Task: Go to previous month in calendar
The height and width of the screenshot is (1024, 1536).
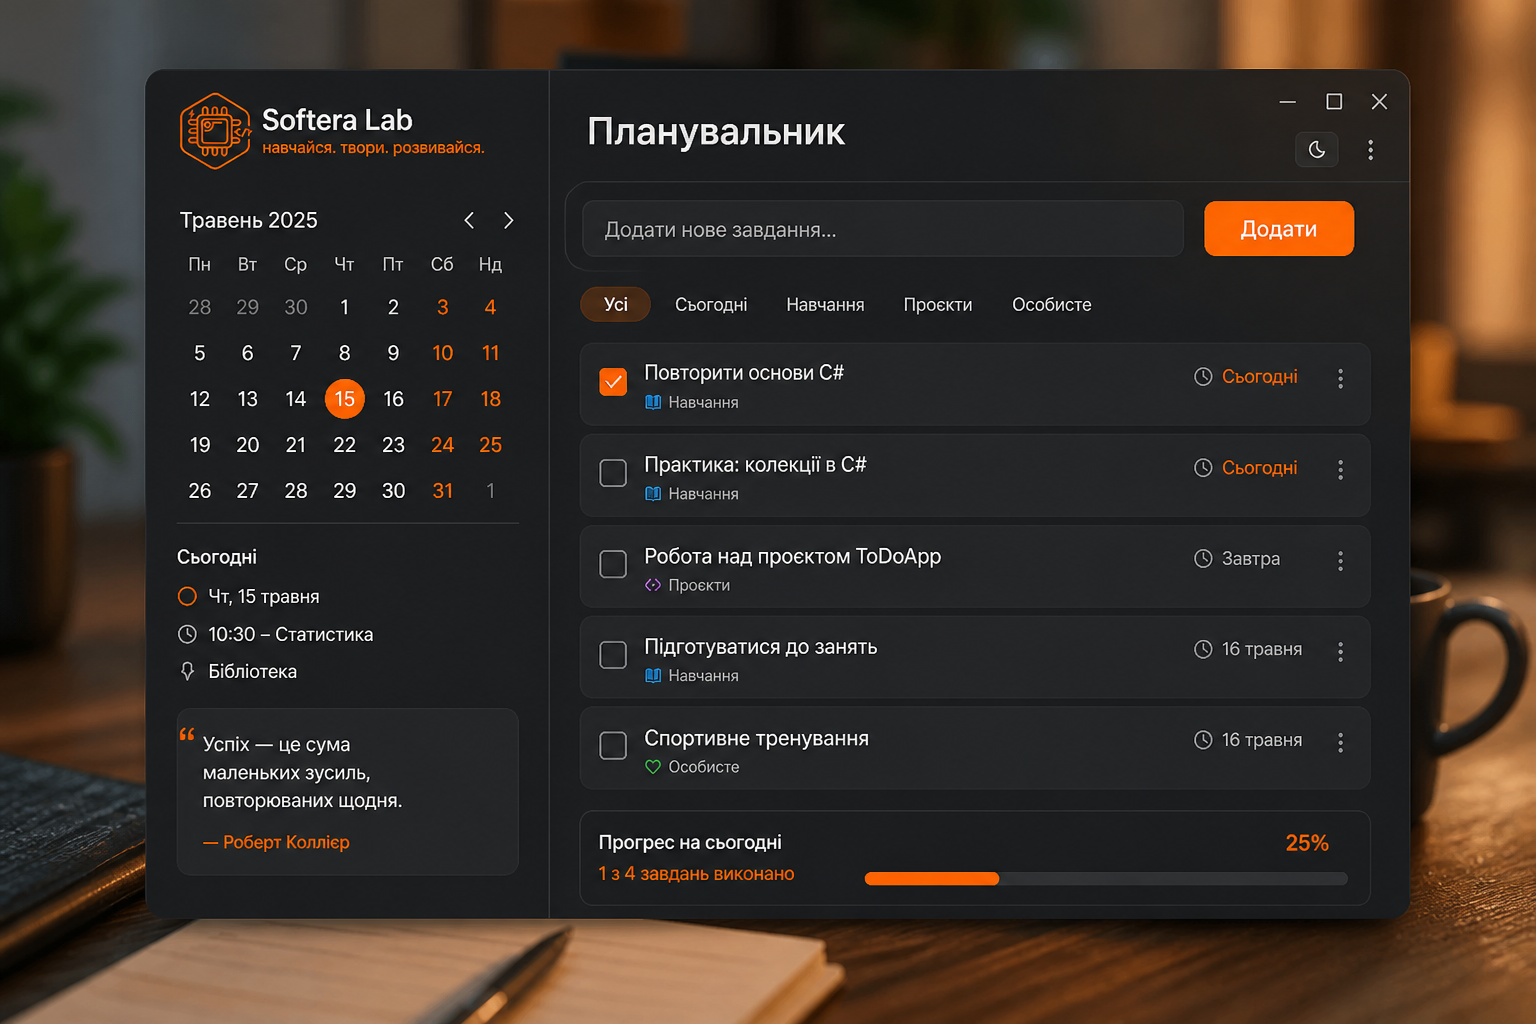Action: pos(469,220)
